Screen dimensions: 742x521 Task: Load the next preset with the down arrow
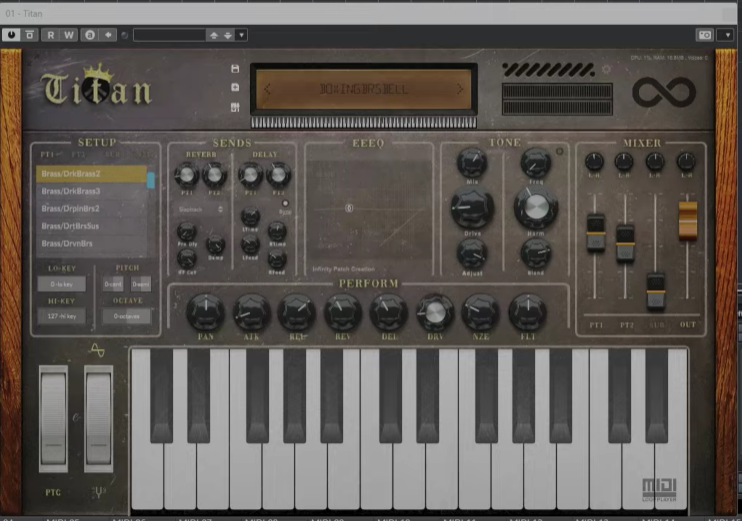pyautogui.click(x=228, y=35)
